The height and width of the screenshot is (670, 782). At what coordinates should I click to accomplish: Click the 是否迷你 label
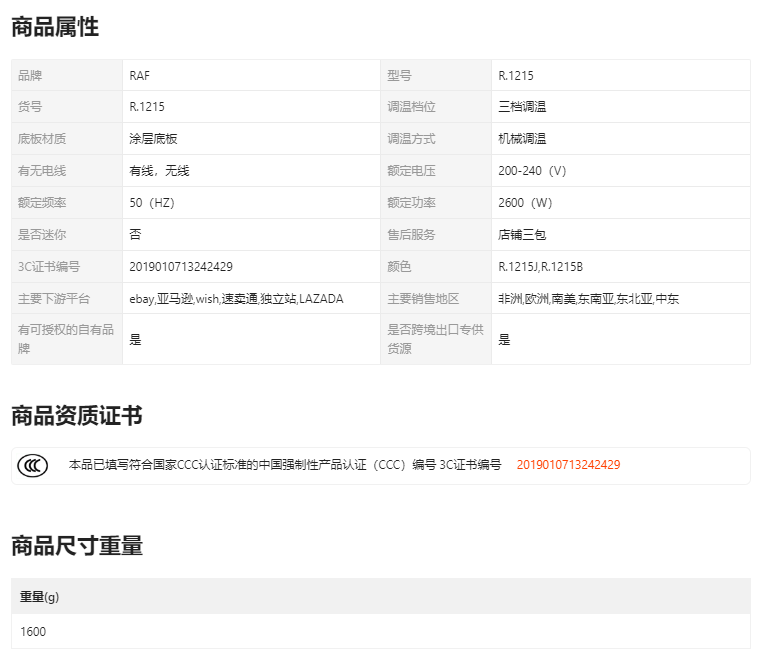(42, 234)
